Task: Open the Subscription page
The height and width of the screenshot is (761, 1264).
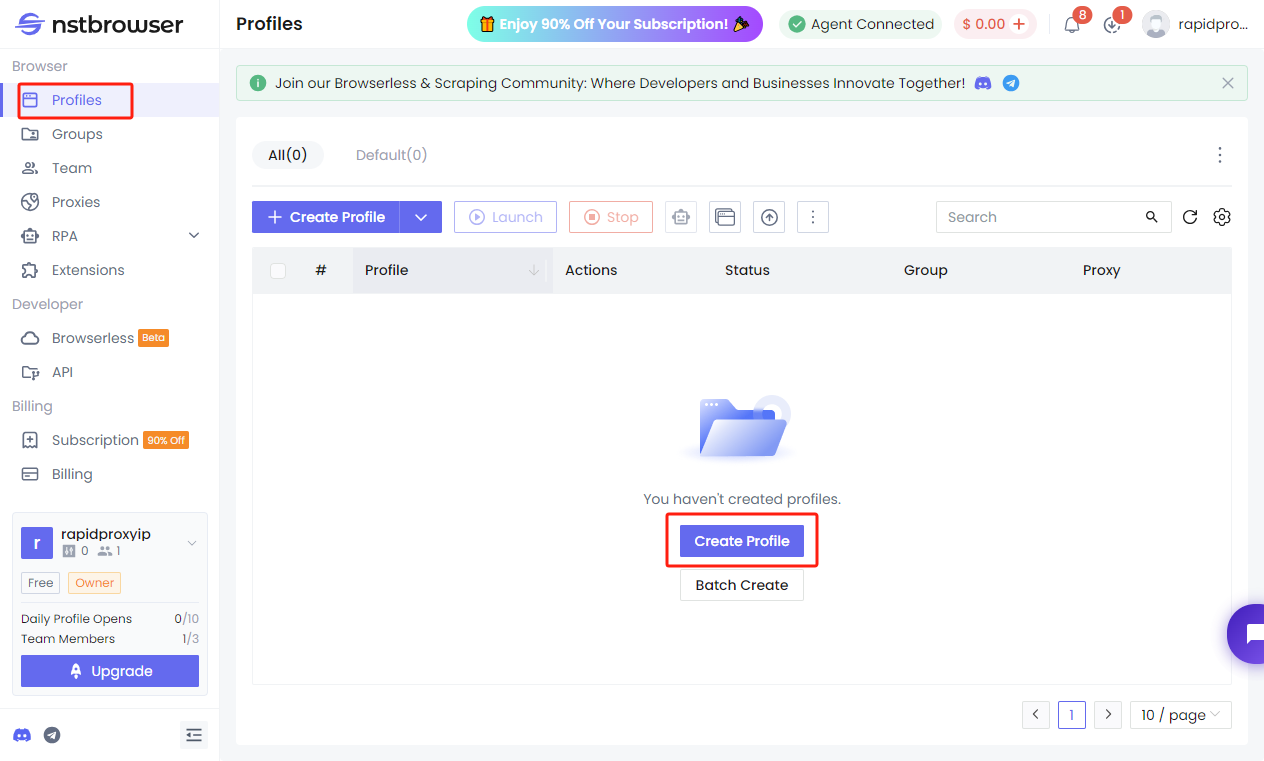Action: pyautogui.click(x=109, y=440)
